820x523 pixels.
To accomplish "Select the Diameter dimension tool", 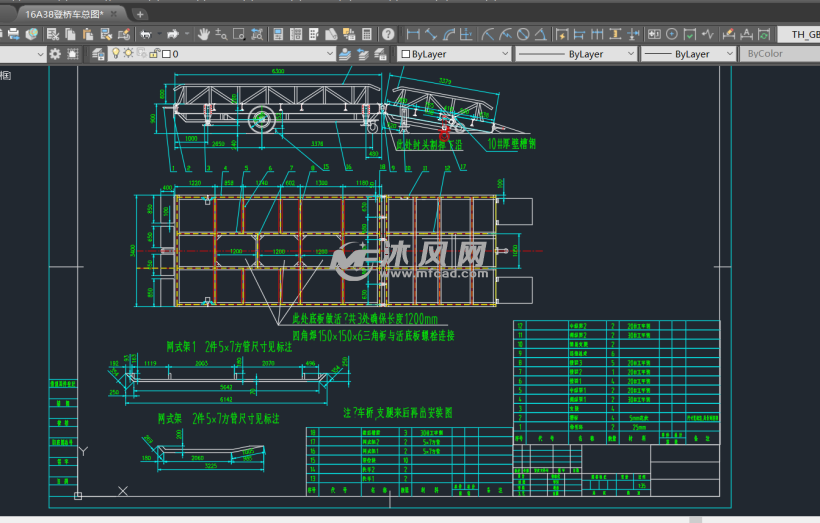I will coord(522,33).
